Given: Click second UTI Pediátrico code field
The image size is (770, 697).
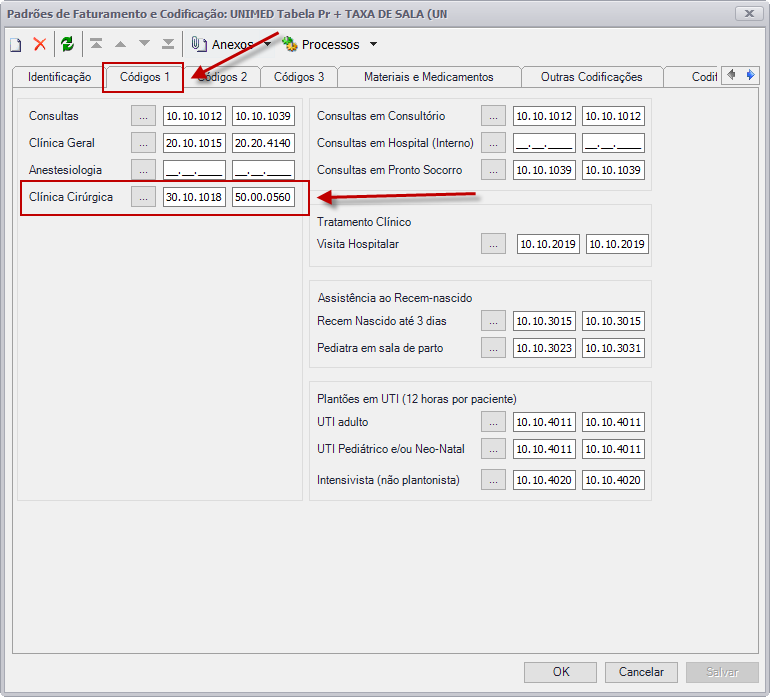Looking at the screenshot, I should pyautogui.click(x=613, y=449).
